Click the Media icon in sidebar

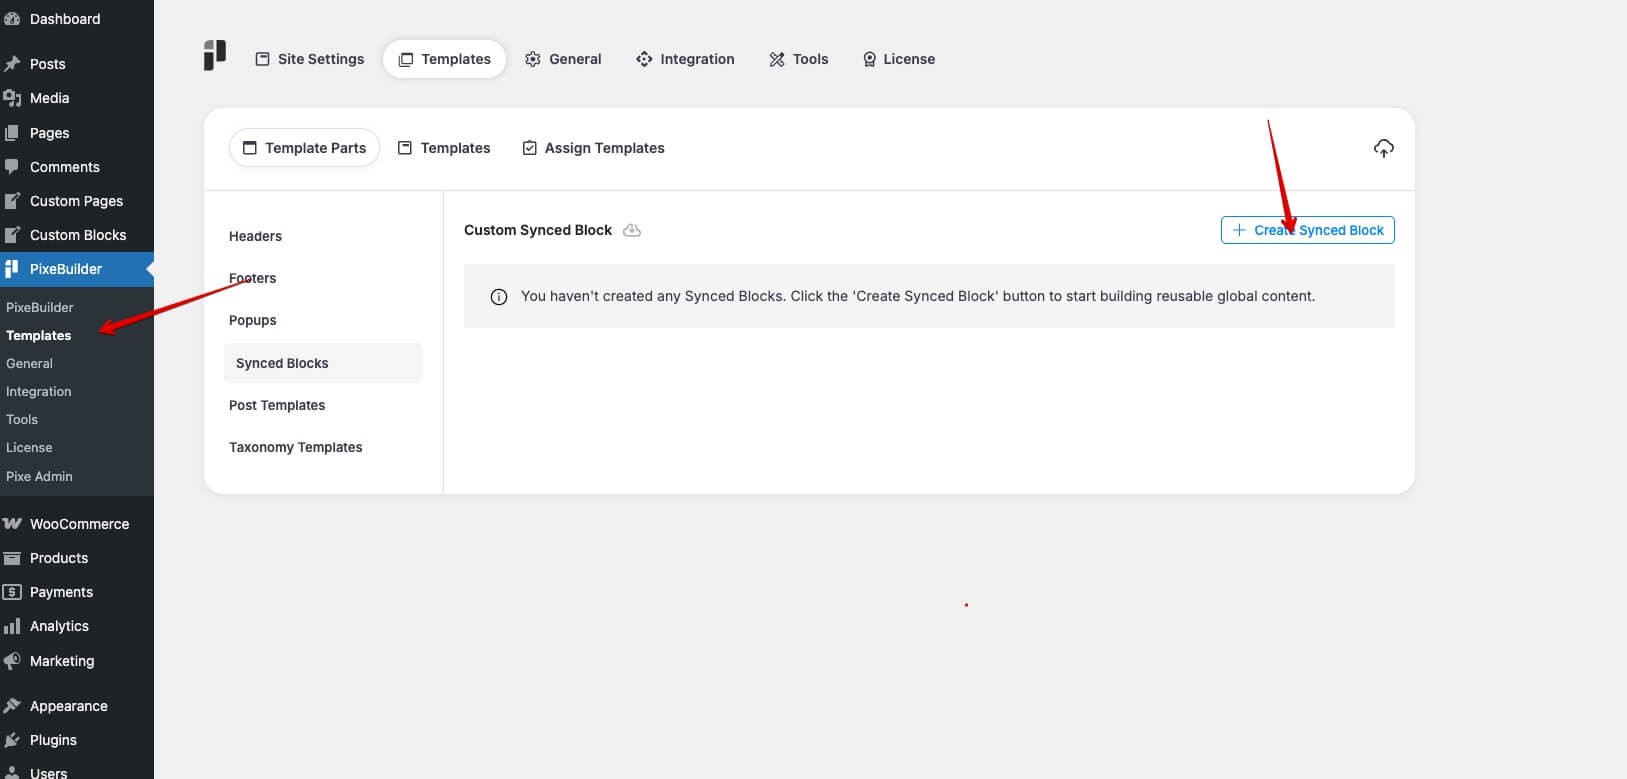[12, 98]
